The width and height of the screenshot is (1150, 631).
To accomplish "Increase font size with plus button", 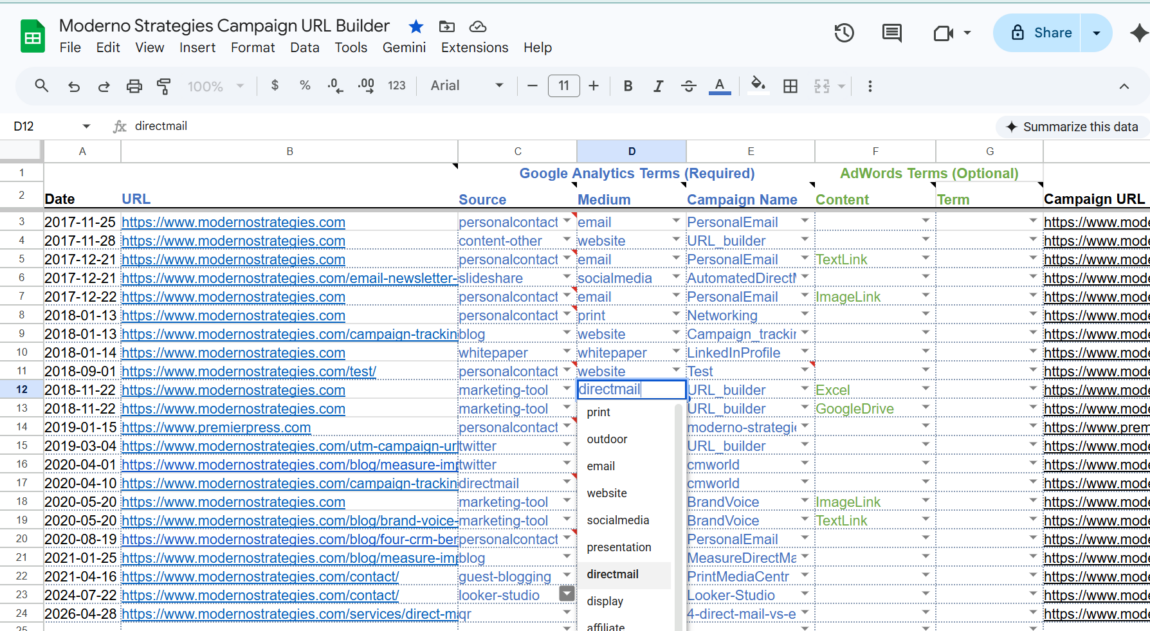I will click(593, 86).
